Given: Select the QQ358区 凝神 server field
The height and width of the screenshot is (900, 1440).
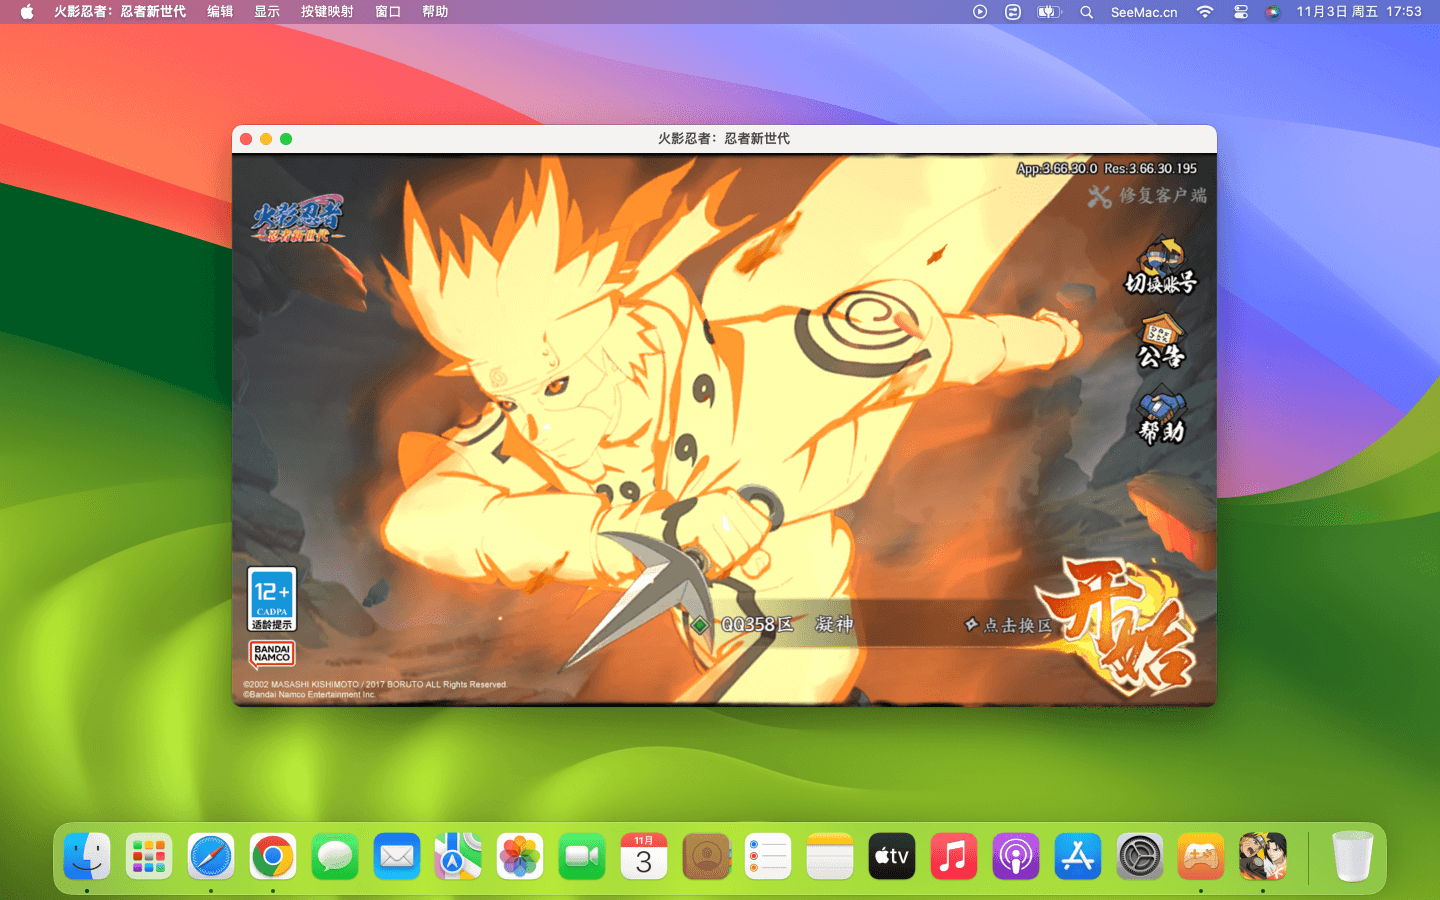Looking at the screenshot, I should coord(787,624).
